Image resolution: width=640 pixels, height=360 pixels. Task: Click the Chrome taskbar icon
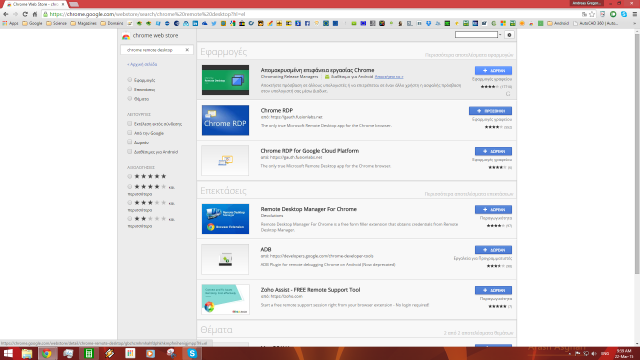click(47, 353)
